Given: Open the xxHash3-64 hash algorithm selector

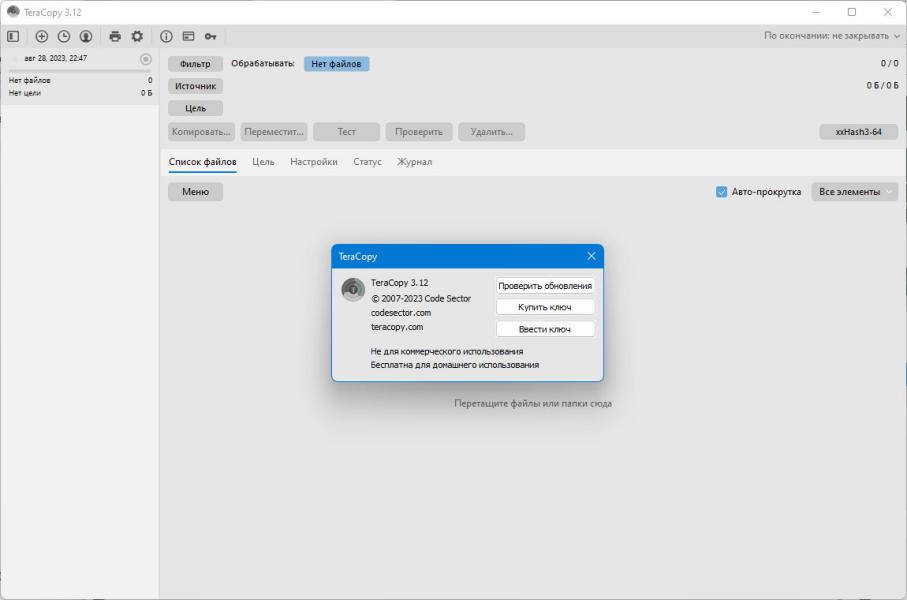Looking at the screenshot, I should (858, 132).
